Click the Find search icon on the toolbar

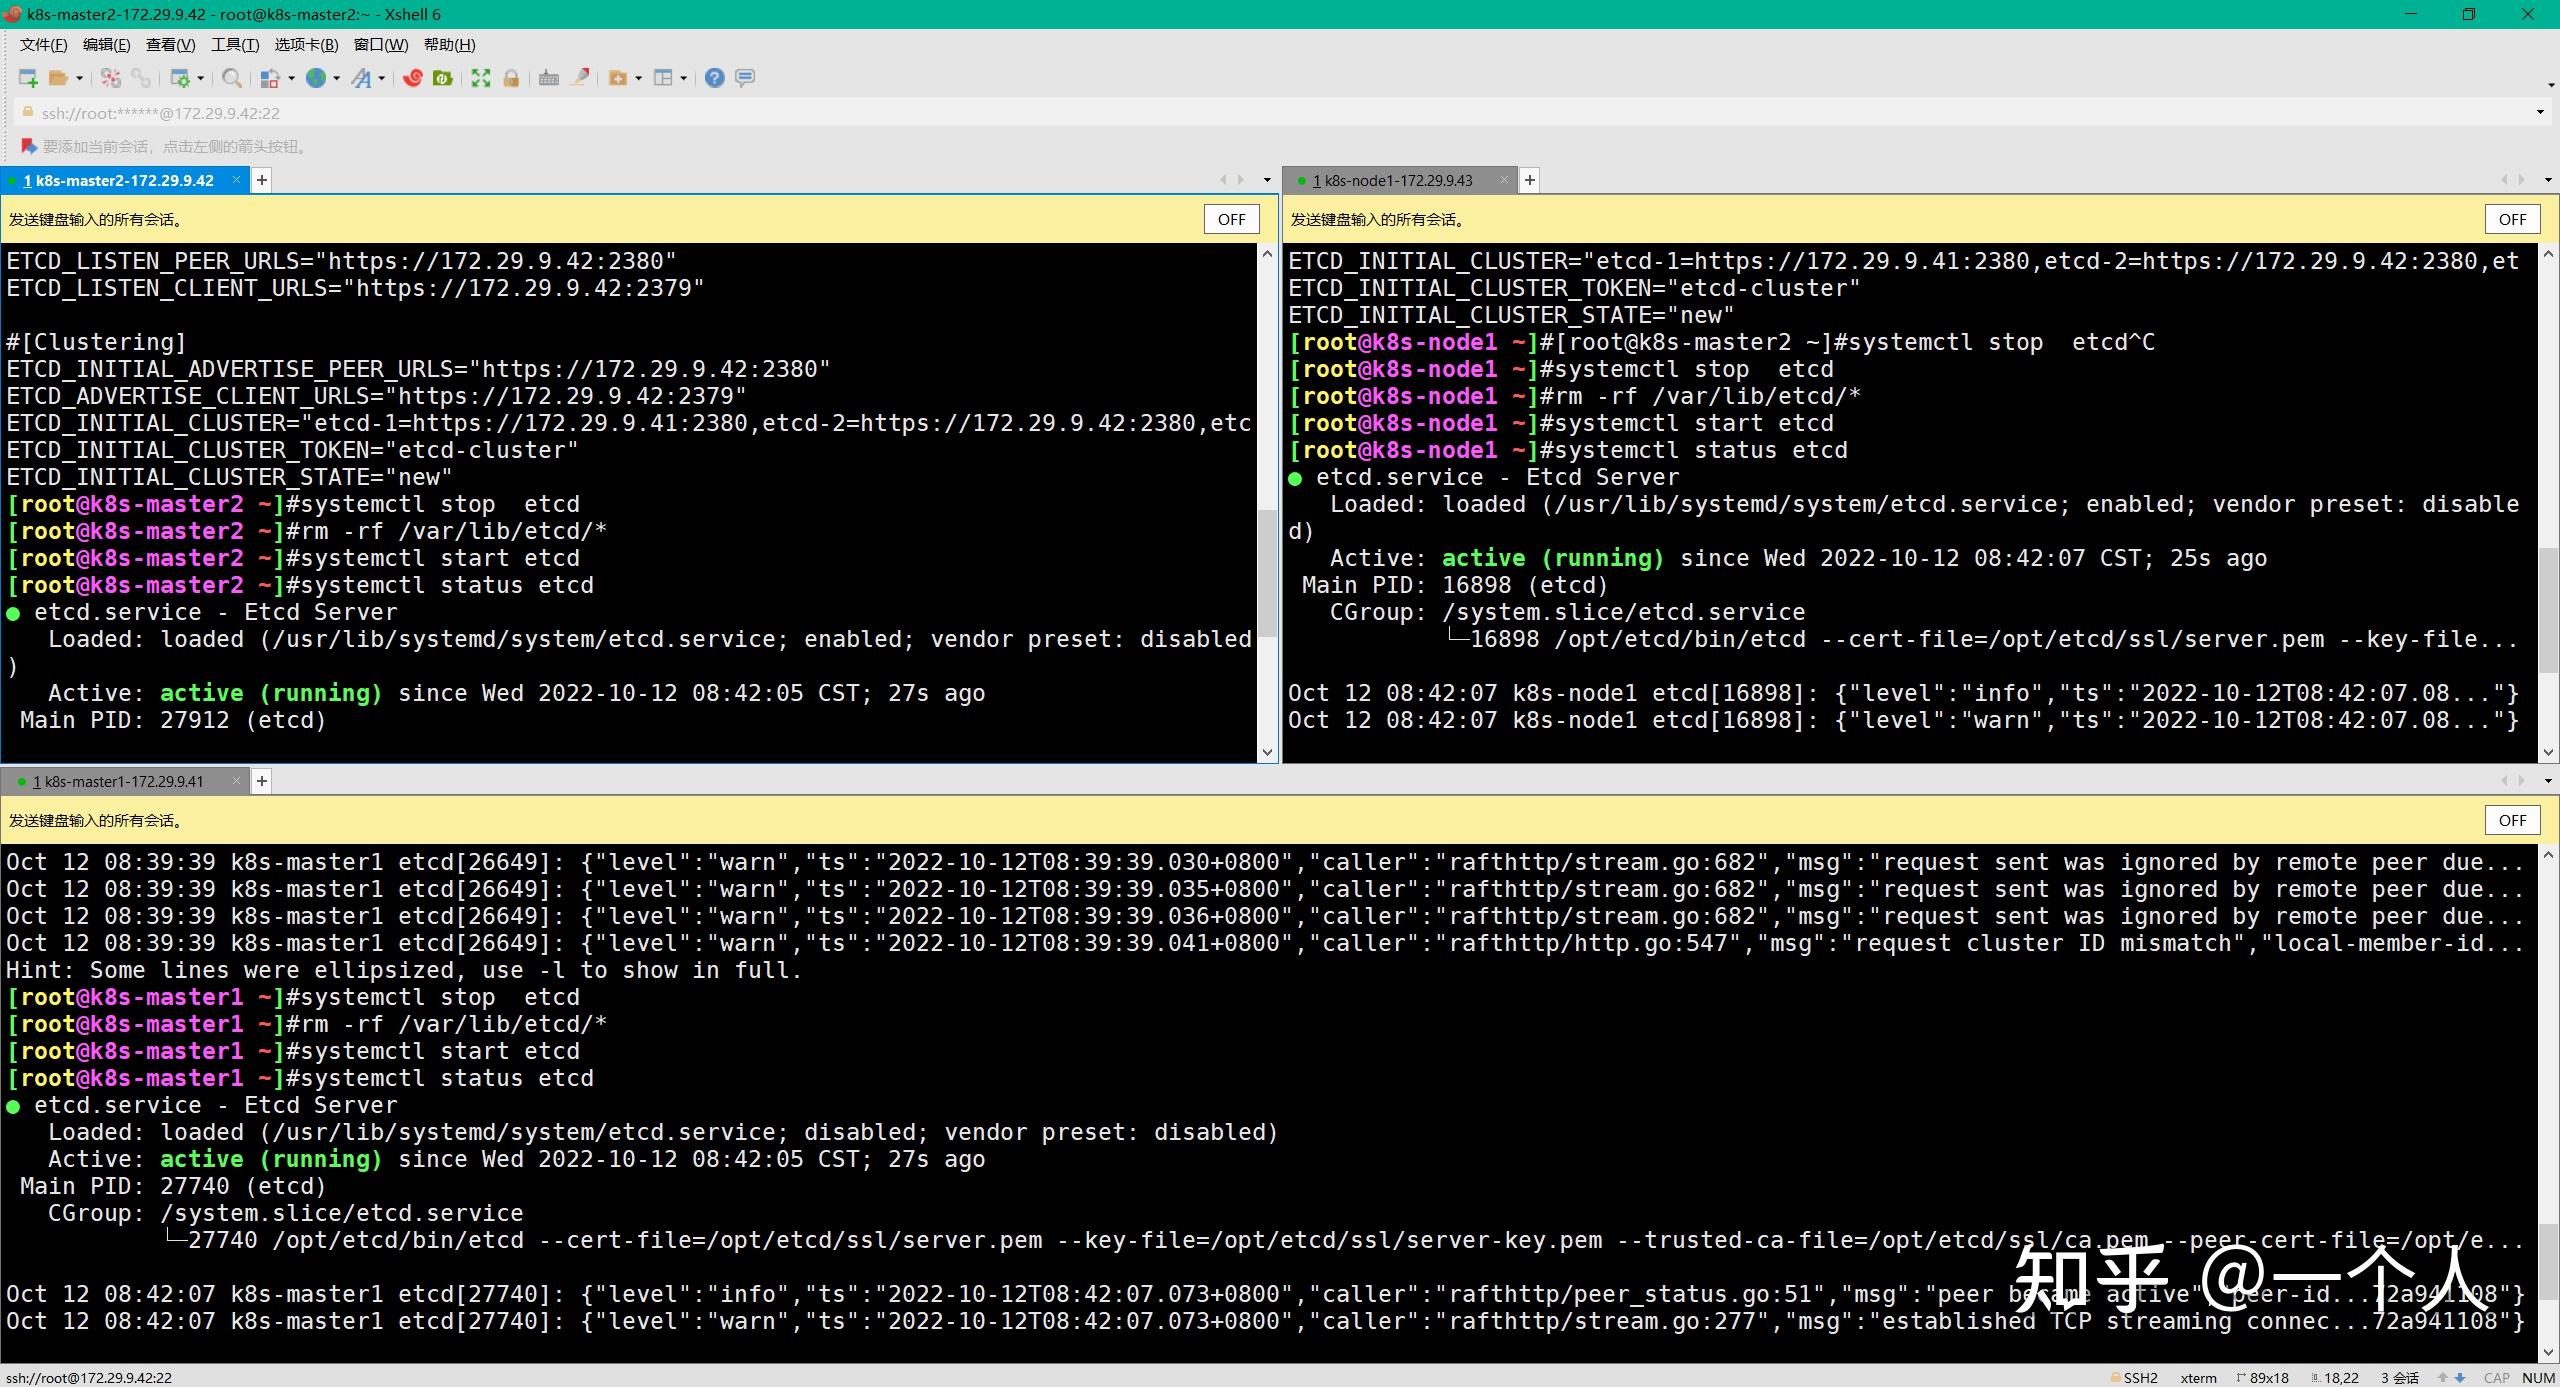pos(233,78)
